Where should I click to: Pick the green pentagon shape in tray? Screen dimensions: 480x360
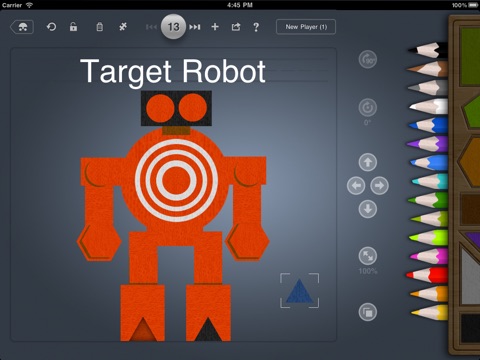[471, 112]
